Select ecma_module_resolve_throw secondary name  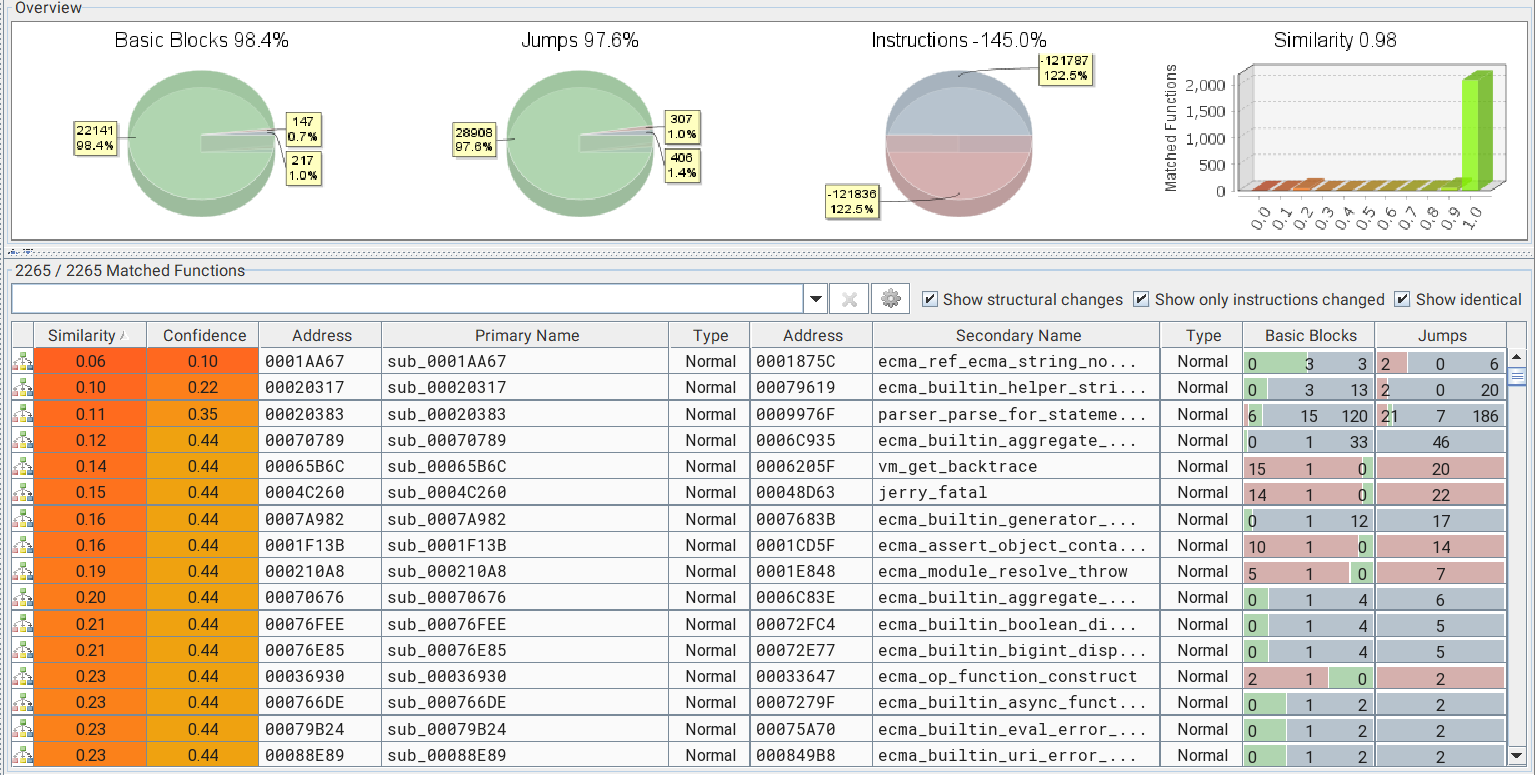coord(1002,572)
